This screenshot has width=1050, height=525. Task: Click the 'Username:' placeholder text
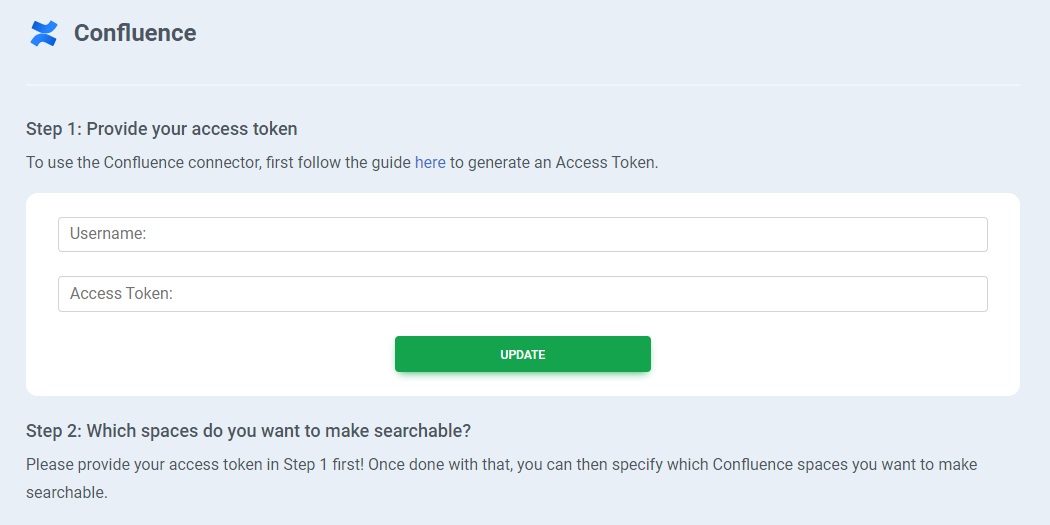point(108,234)
